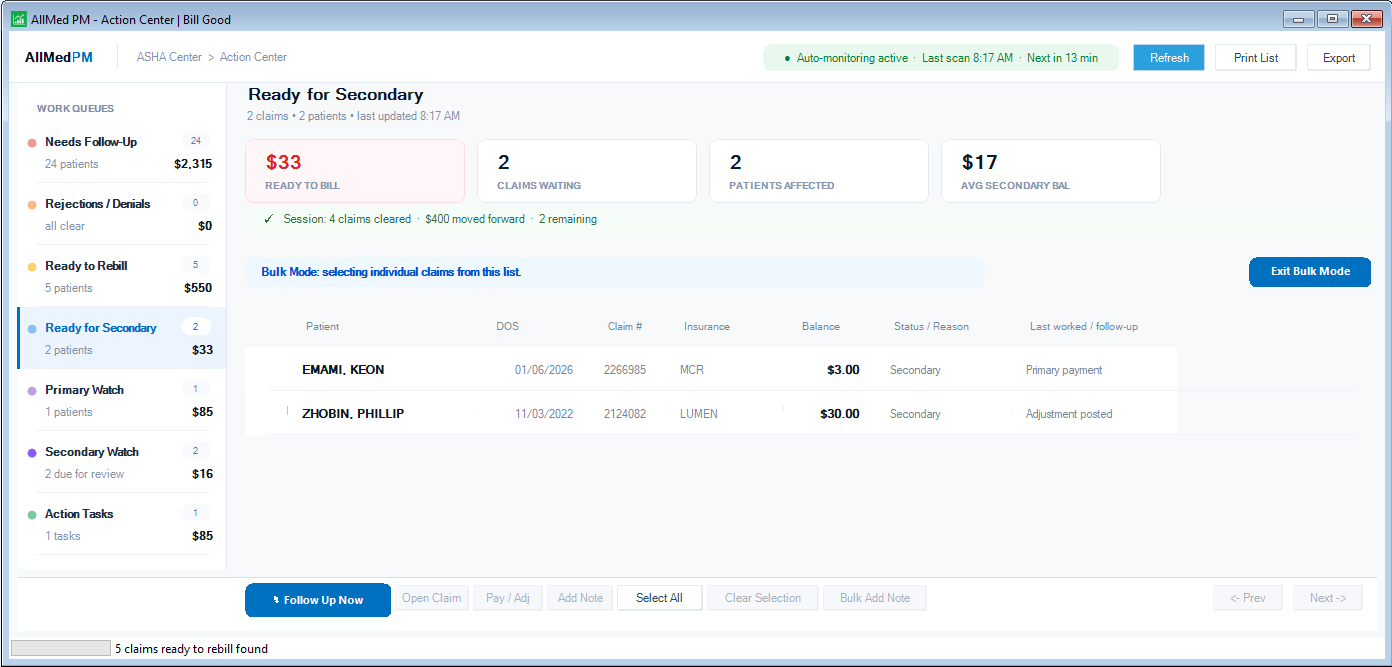Click claim number 2124082
The width and height of the screenshot is (1392, 667).
coord(625,414)
